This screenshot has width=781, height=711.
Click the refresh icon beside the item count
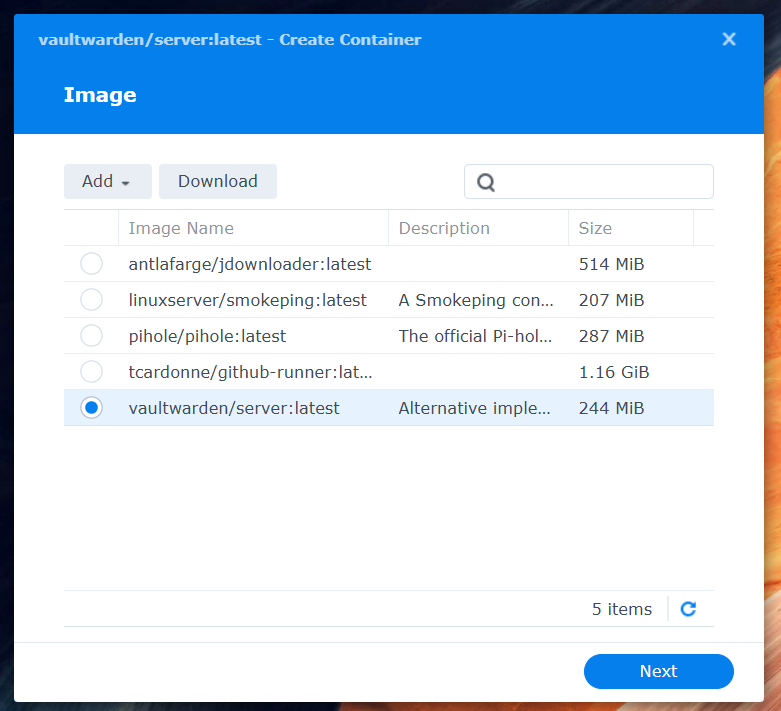point(688,609)
